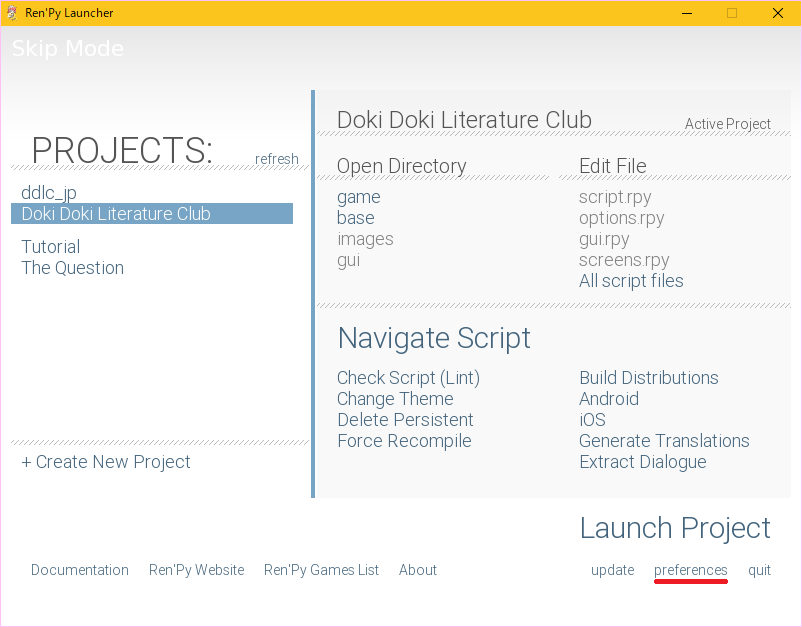Click Force Recompile
This screenshot has height=627, width=802.
click(404, 441)
